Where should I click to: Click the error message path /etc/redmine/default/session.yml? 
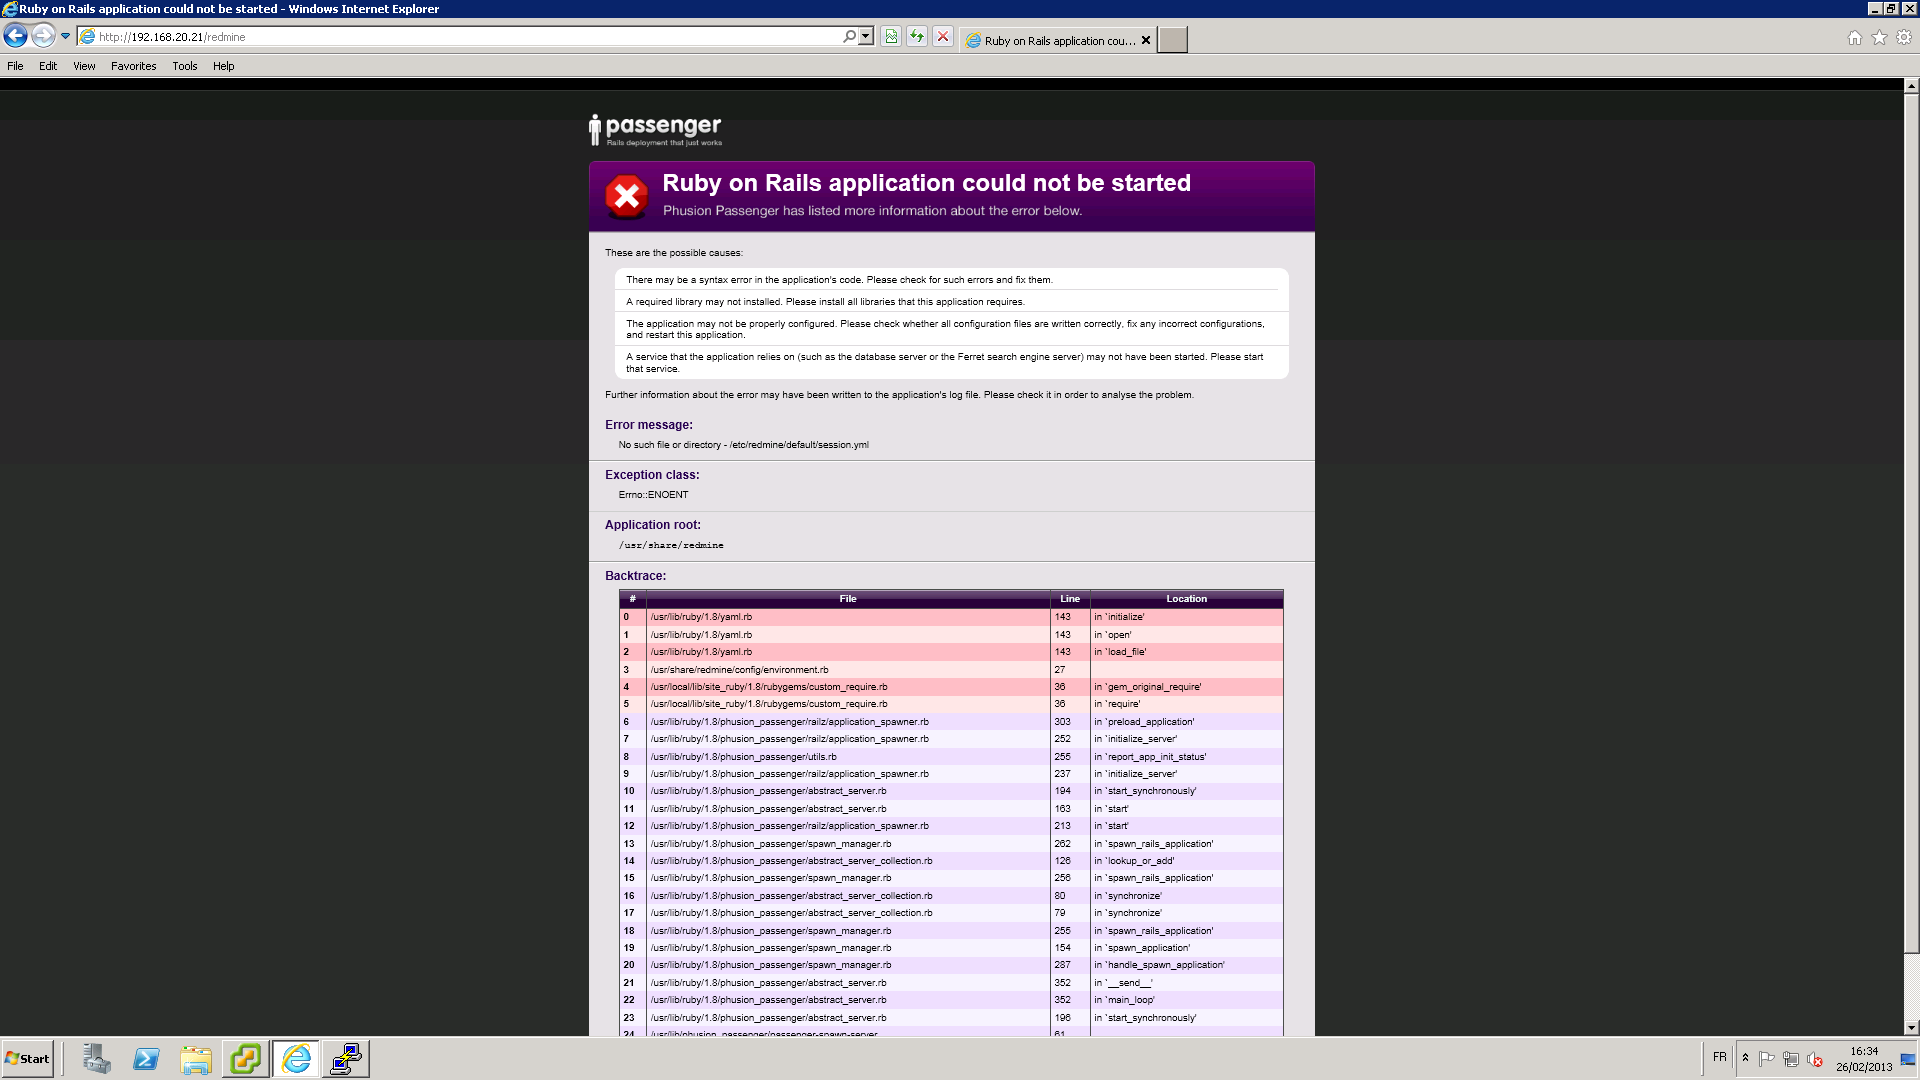[799, 445]
